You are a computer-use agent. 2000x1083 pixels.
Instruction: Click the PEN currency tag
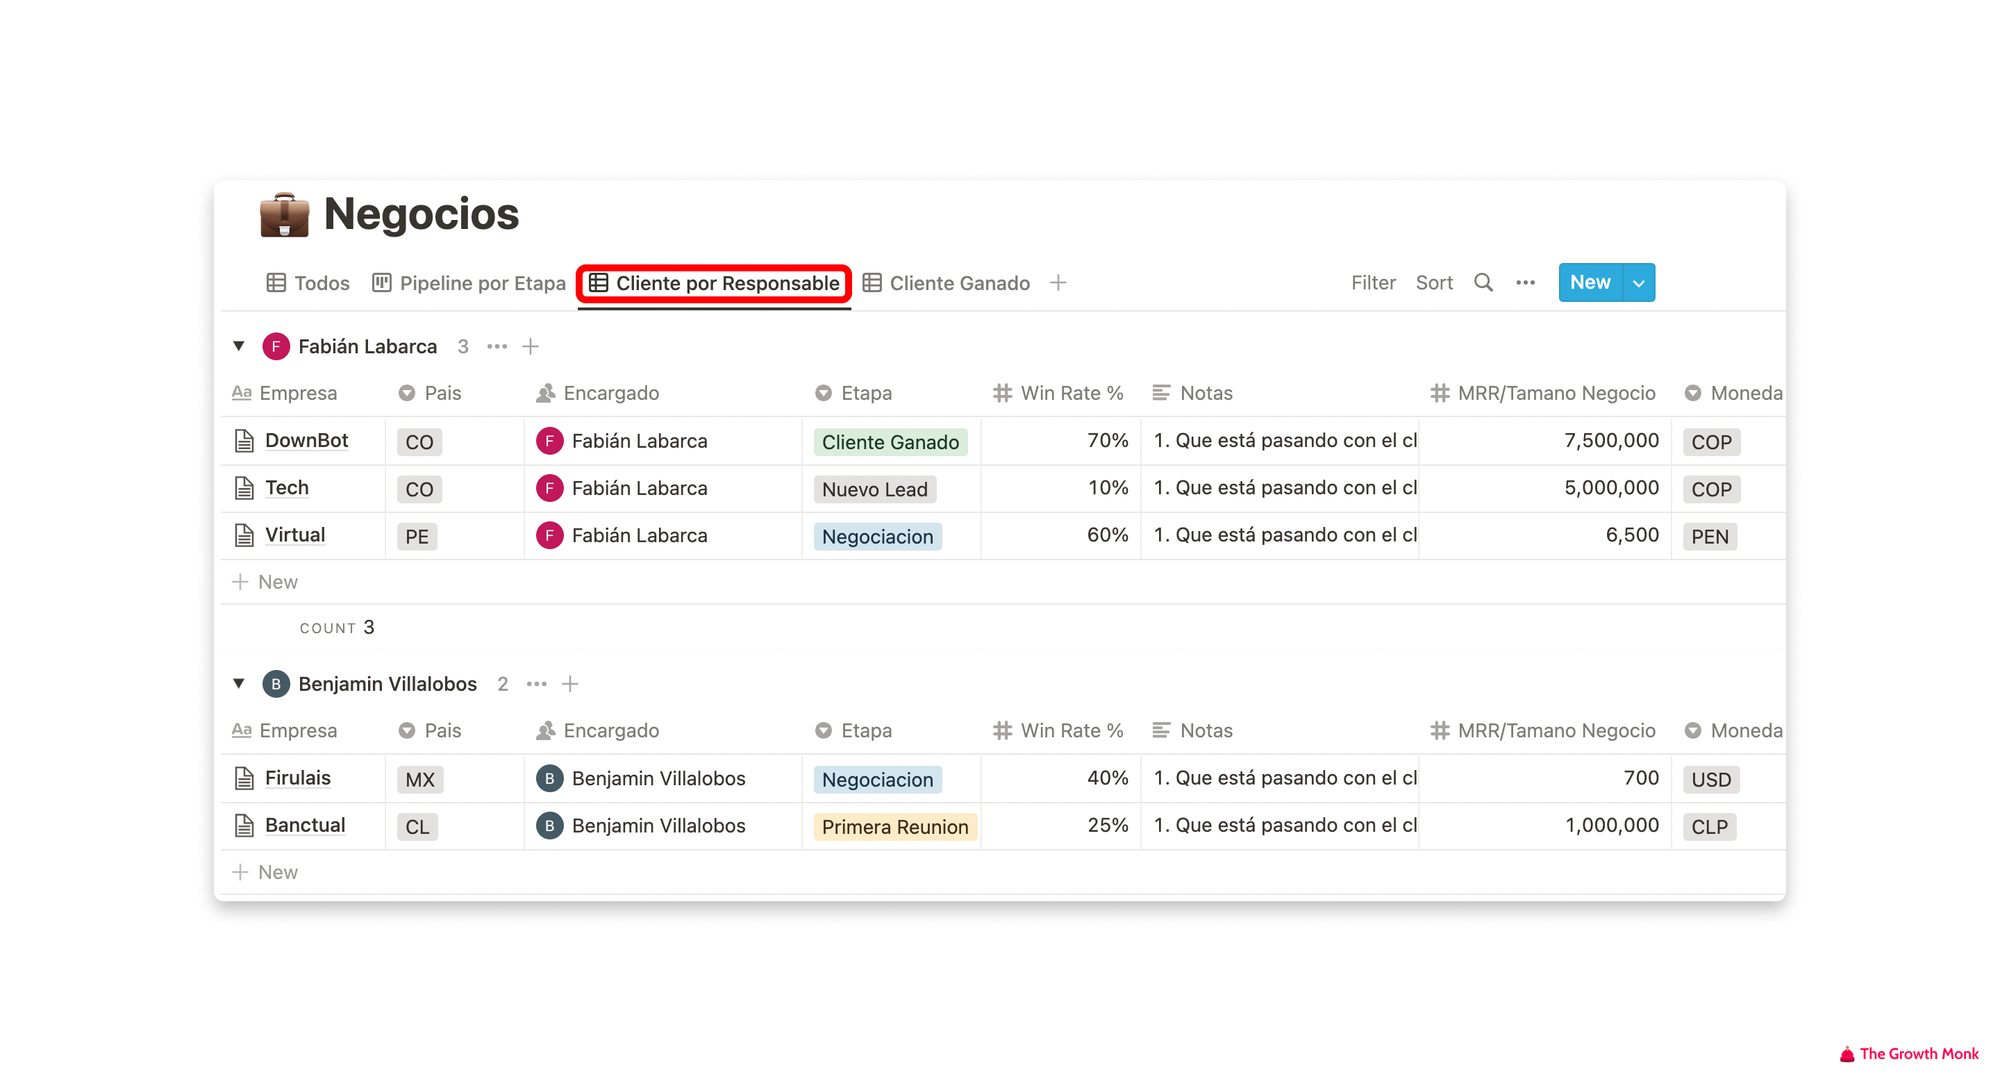pos(1710,537)
